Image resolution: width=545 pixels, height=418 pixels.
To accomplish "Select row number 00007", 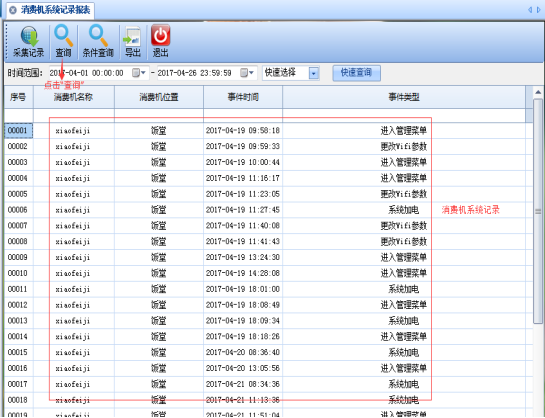I will coord(17,226).
